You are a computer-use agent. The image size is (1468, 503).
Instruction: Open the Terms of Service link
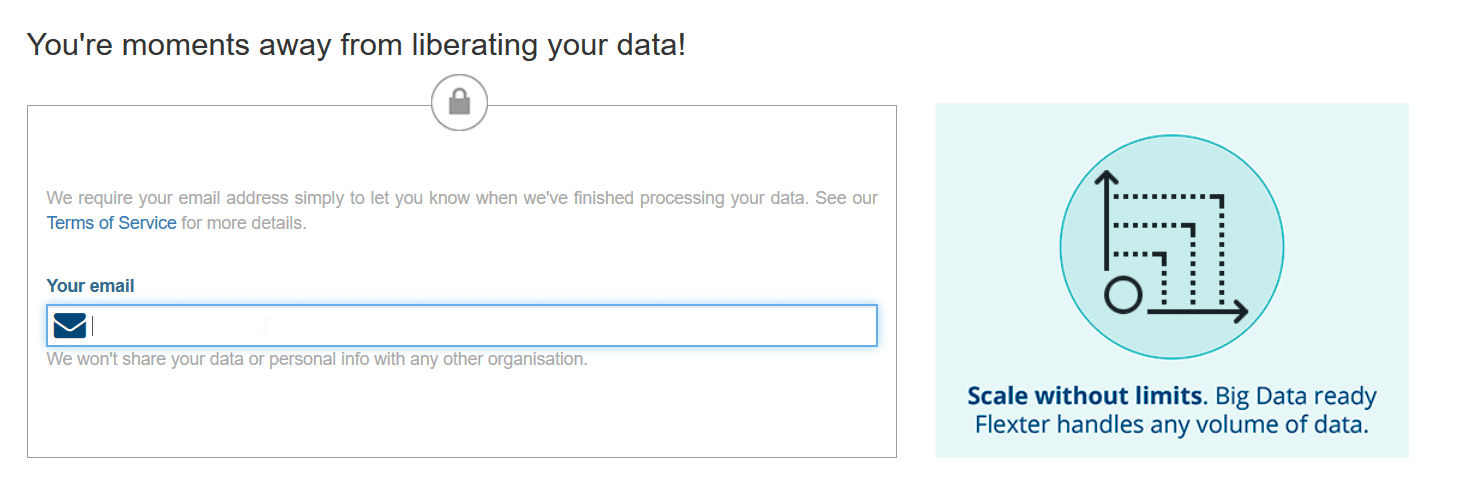tap(111, 223)
